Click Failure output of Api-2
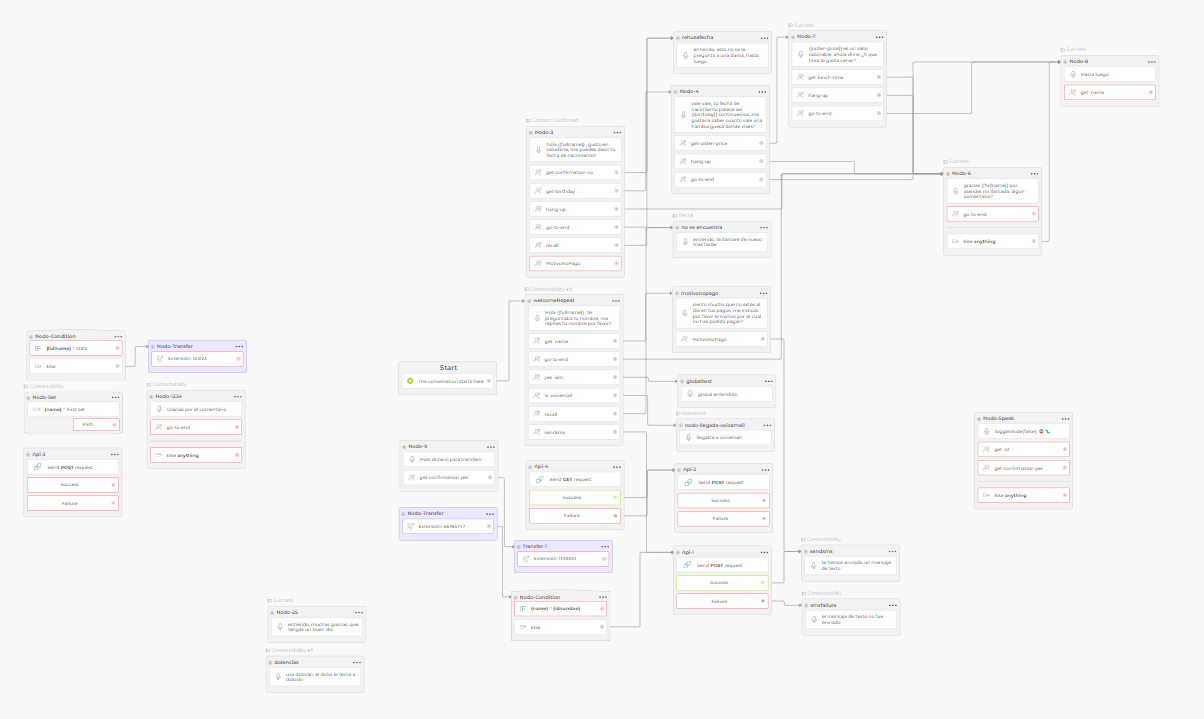This screenshot has height=719, width=1204. 722,519
